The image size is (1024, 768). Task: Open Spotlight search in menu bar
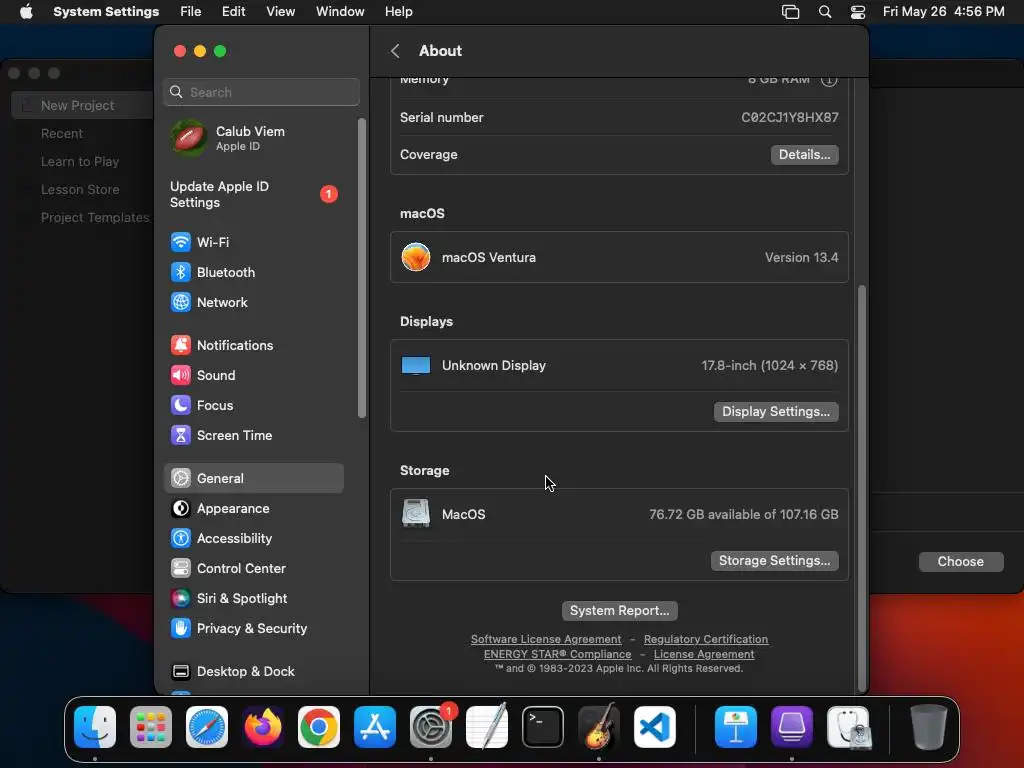825,12
